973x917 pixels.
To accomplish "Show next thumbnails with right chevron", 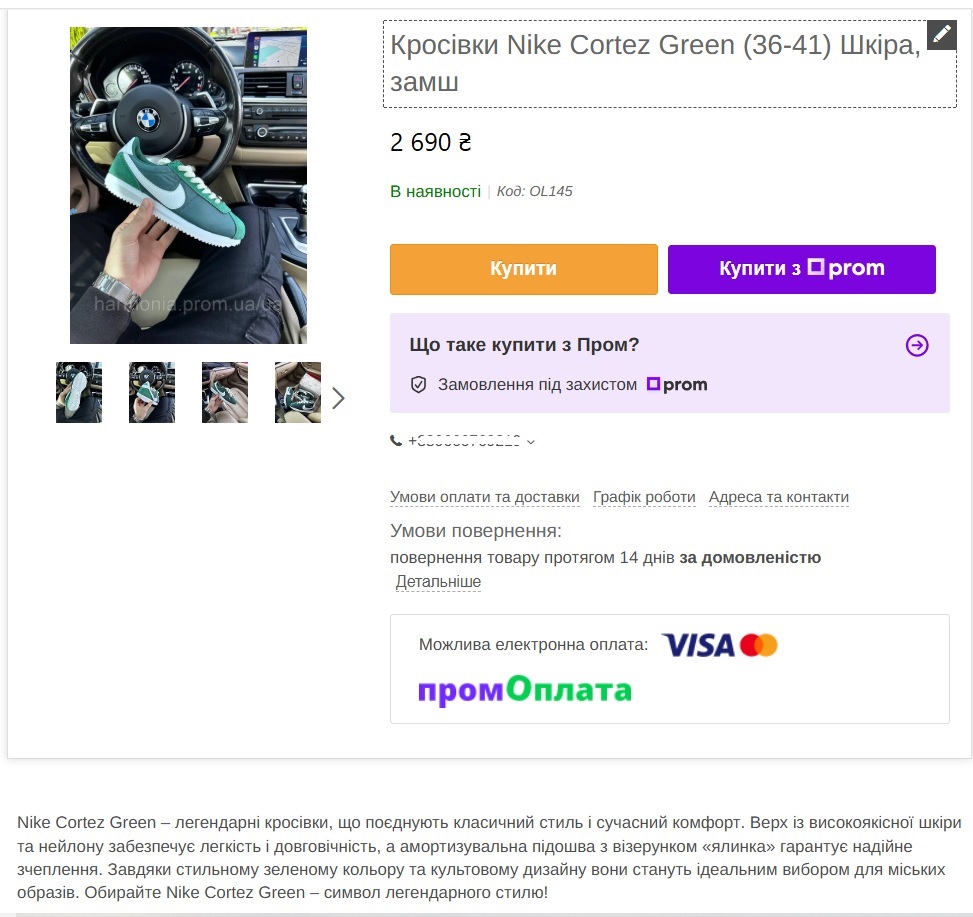I will pyautogui.click(x=338, y=398).
